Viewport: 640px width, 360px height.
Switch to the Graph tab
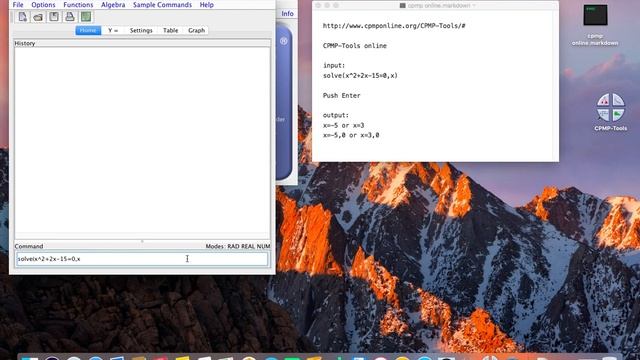[x=197, y=31]
